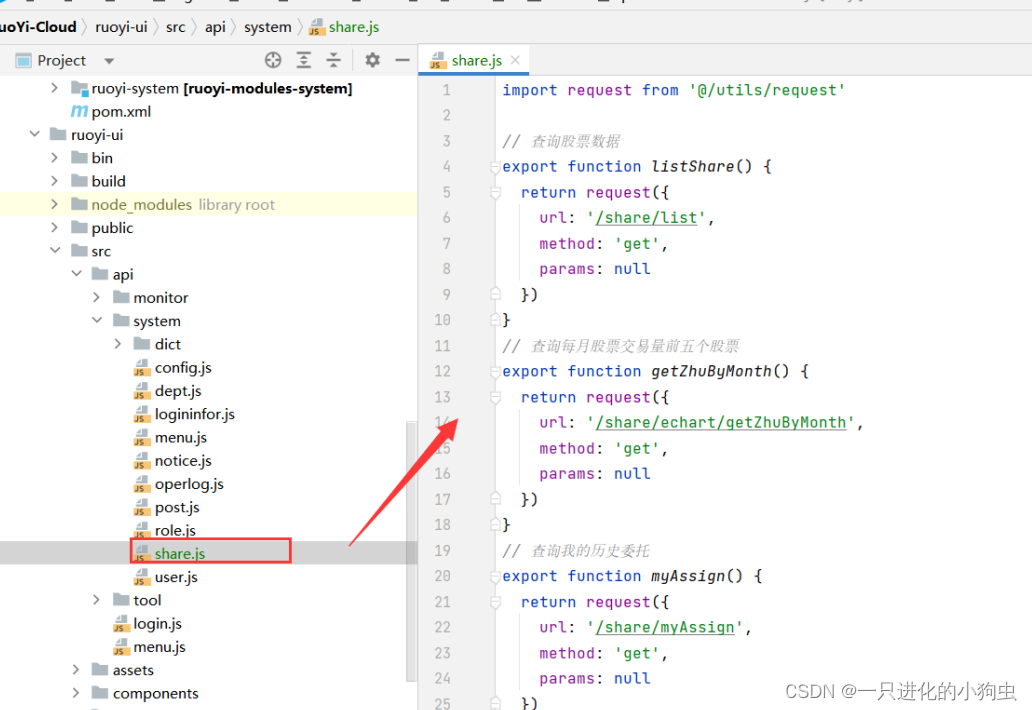Viewport: 1032px width, 710px height.
Task: Click the '/share/echart/getZhuByMonth' URL link
Action: (721, 422)
